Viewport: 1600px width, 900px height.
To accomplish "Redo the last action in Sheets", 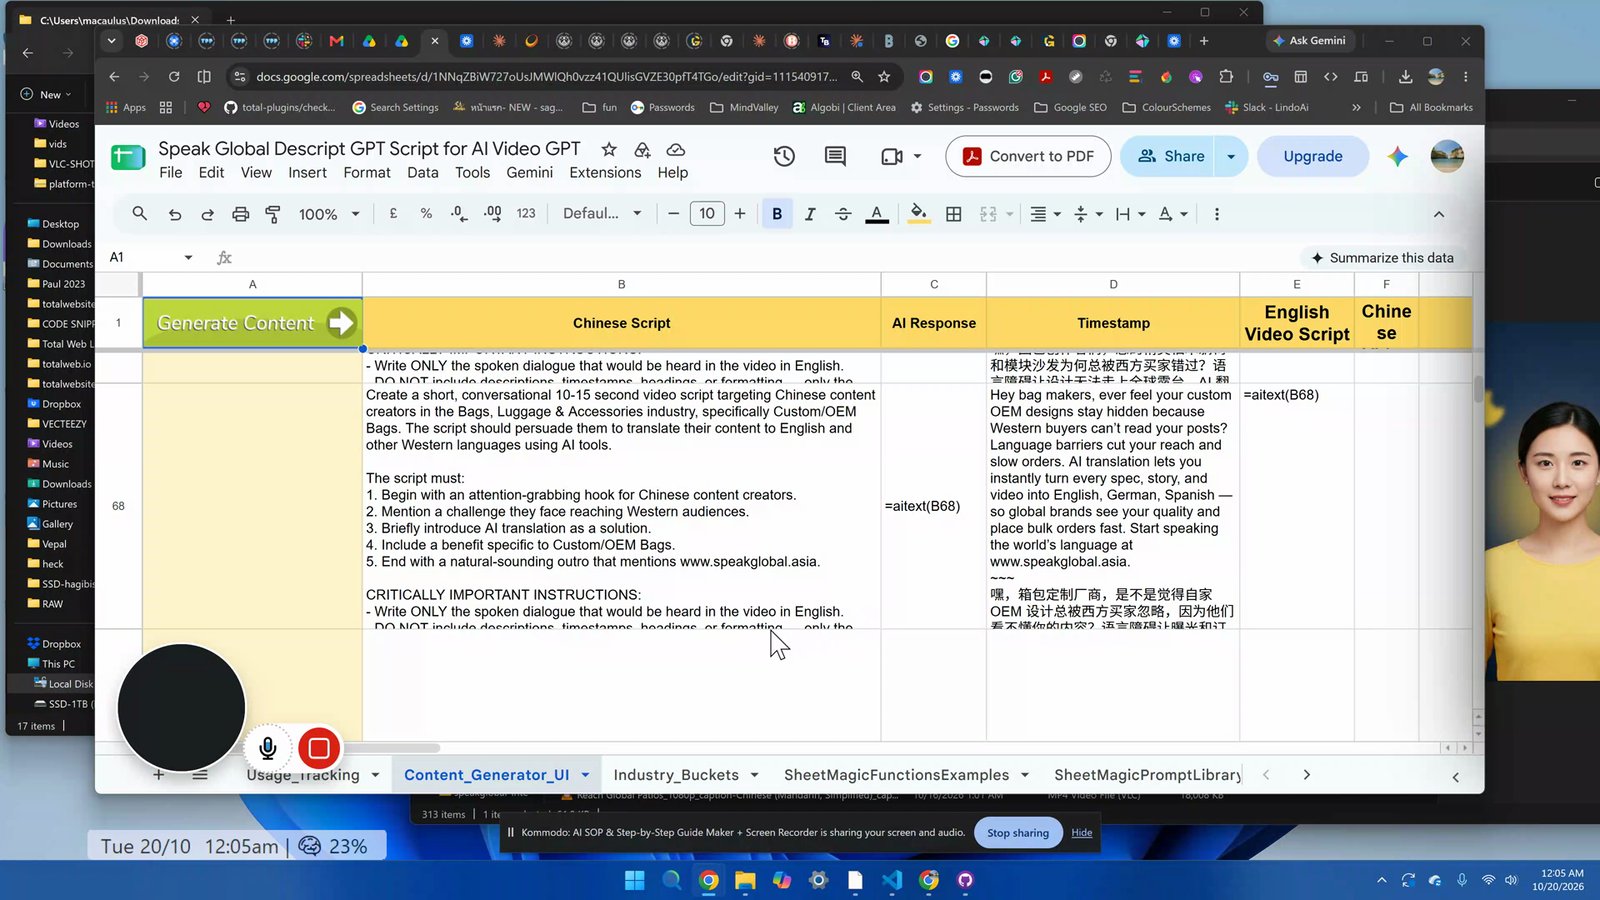I will [x=208, y=214].
